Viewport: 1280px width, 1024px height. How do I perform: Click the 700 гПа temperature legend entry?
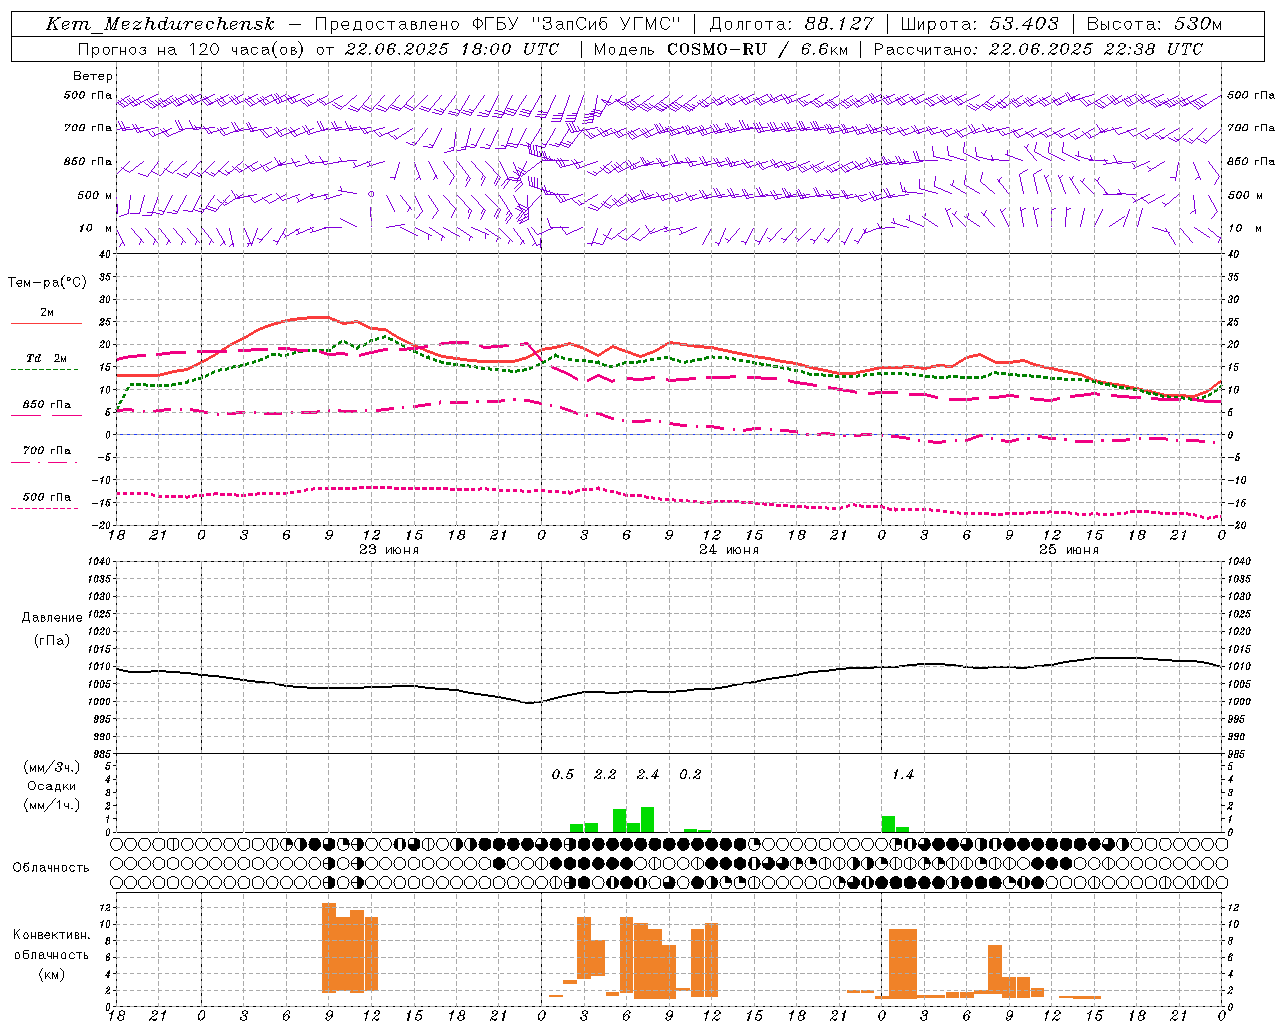click(47, 451)
